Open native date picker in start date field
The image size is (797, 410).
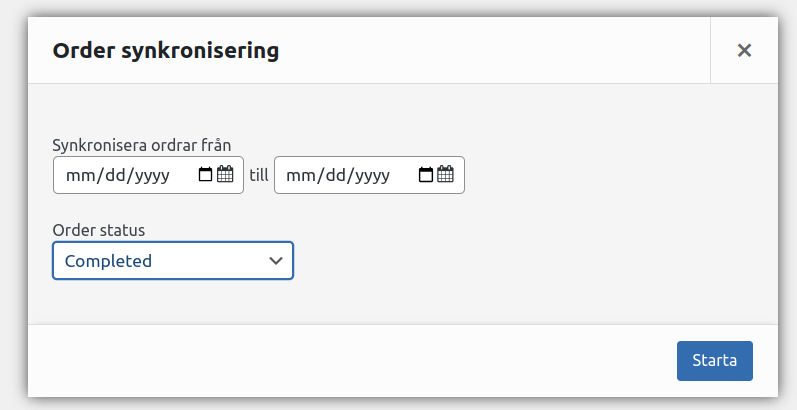click(206, 175)
